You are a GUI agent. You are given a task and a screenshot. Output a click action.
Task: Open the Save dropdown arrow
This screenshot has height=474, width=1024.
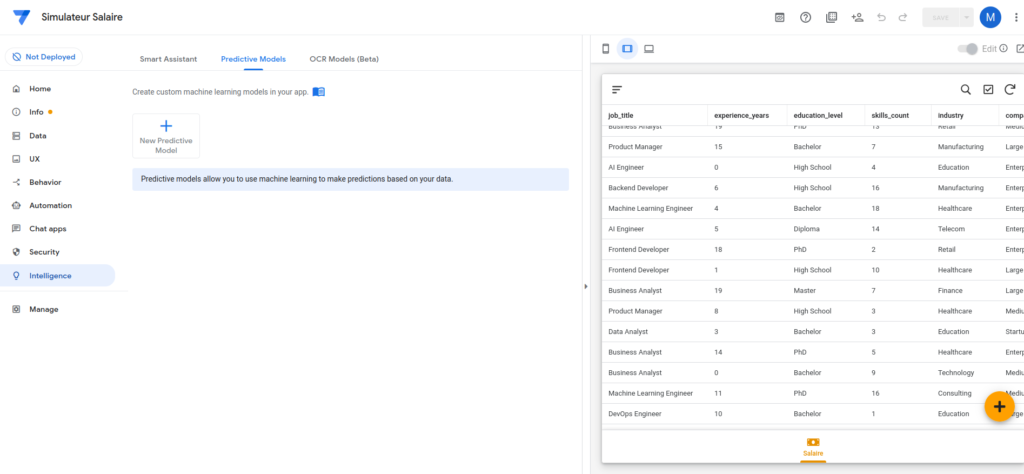[x=966, y=18]
